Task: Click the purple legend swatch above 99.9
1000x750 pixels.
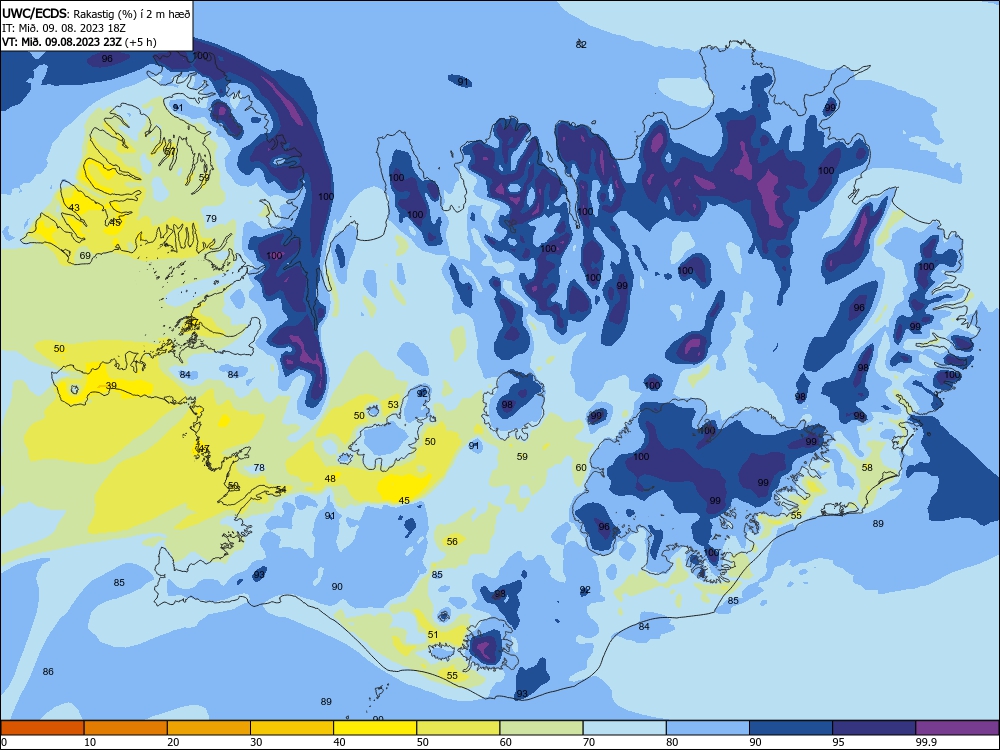Action: (957, 728)
